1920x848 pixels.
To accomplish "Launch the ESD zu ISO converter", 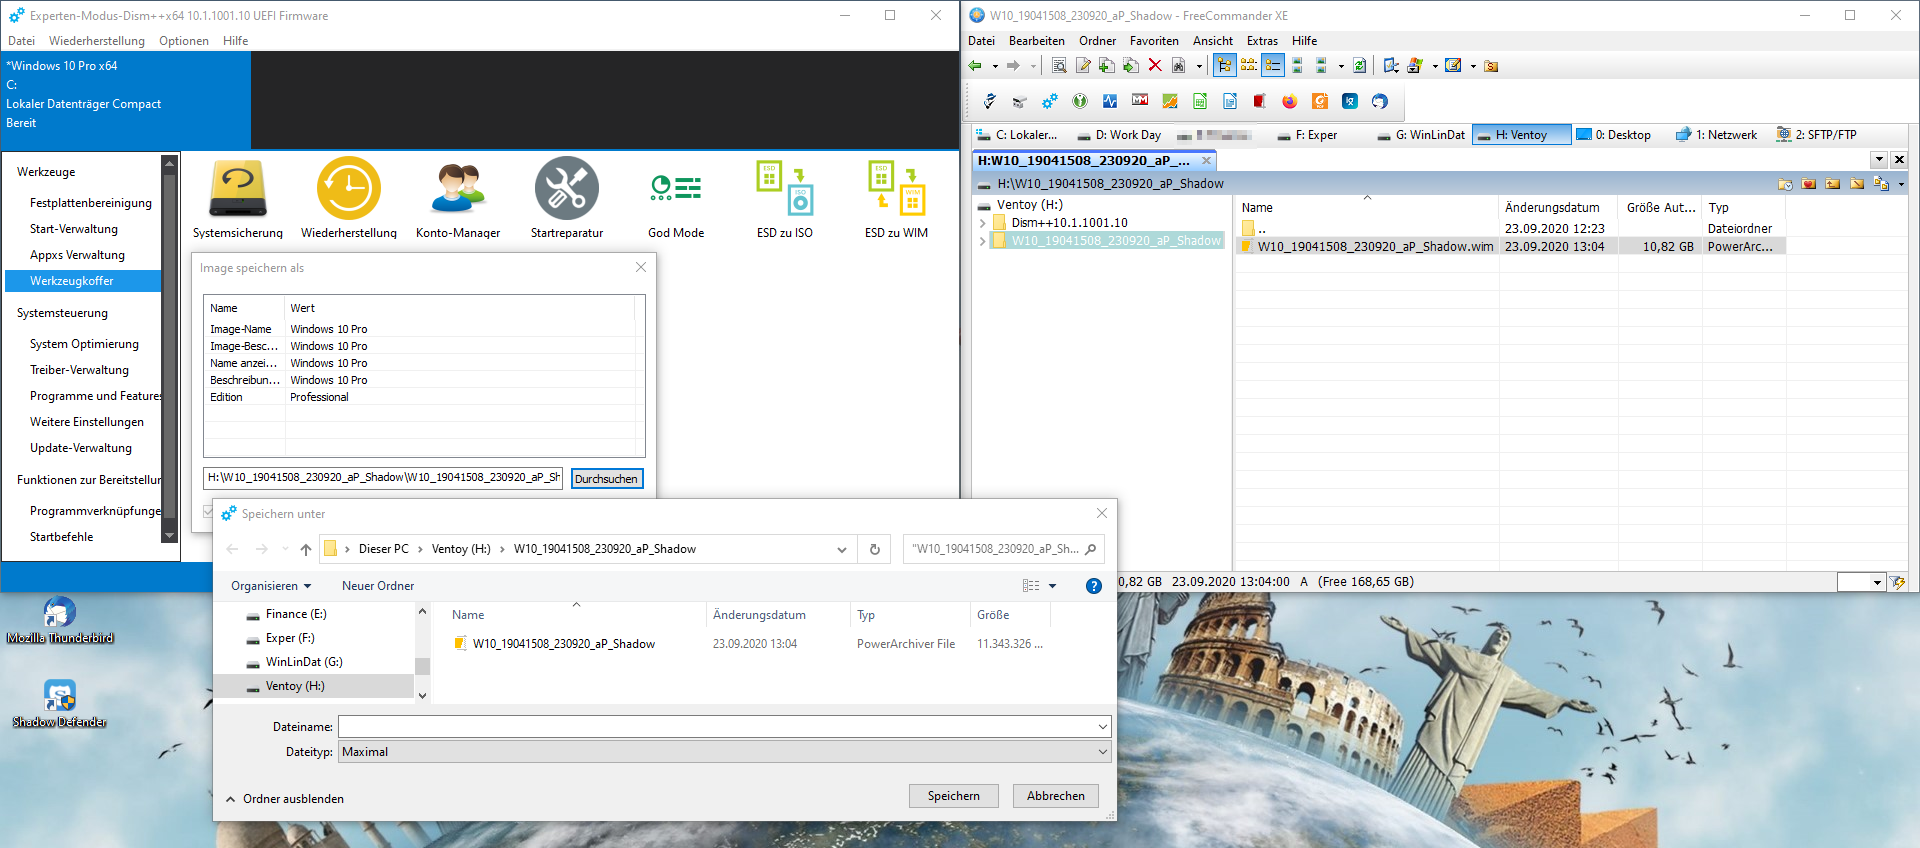I will pos(785,199).
